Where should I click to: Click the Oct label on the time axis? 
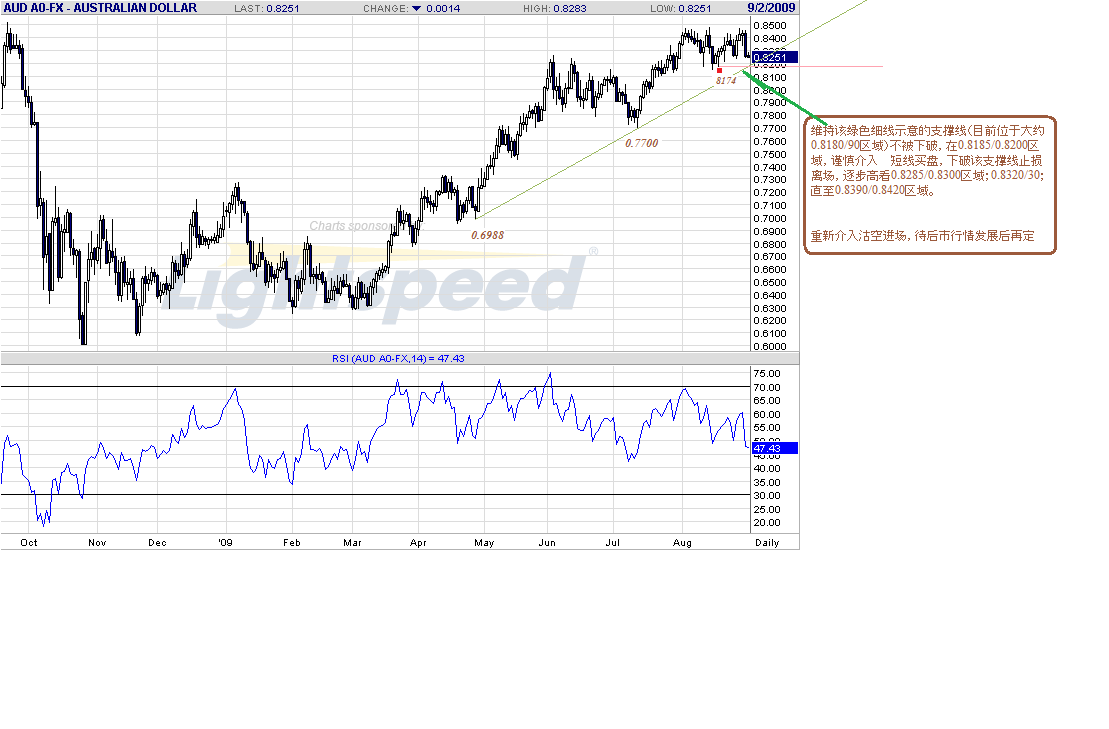point(29,542)
